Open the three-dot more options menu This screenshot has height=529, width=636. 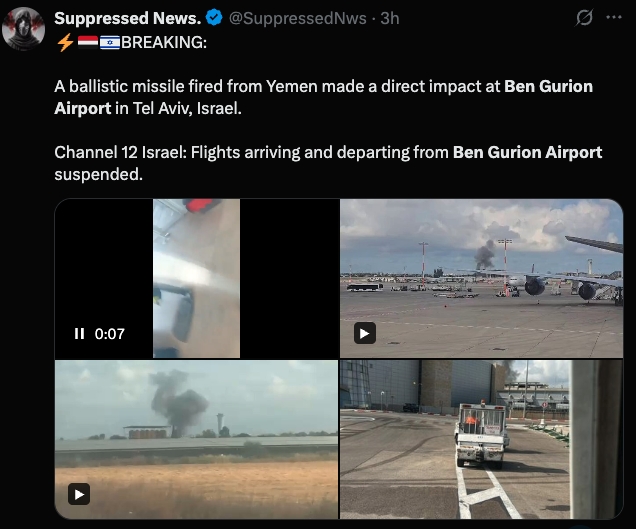[614, 17]
